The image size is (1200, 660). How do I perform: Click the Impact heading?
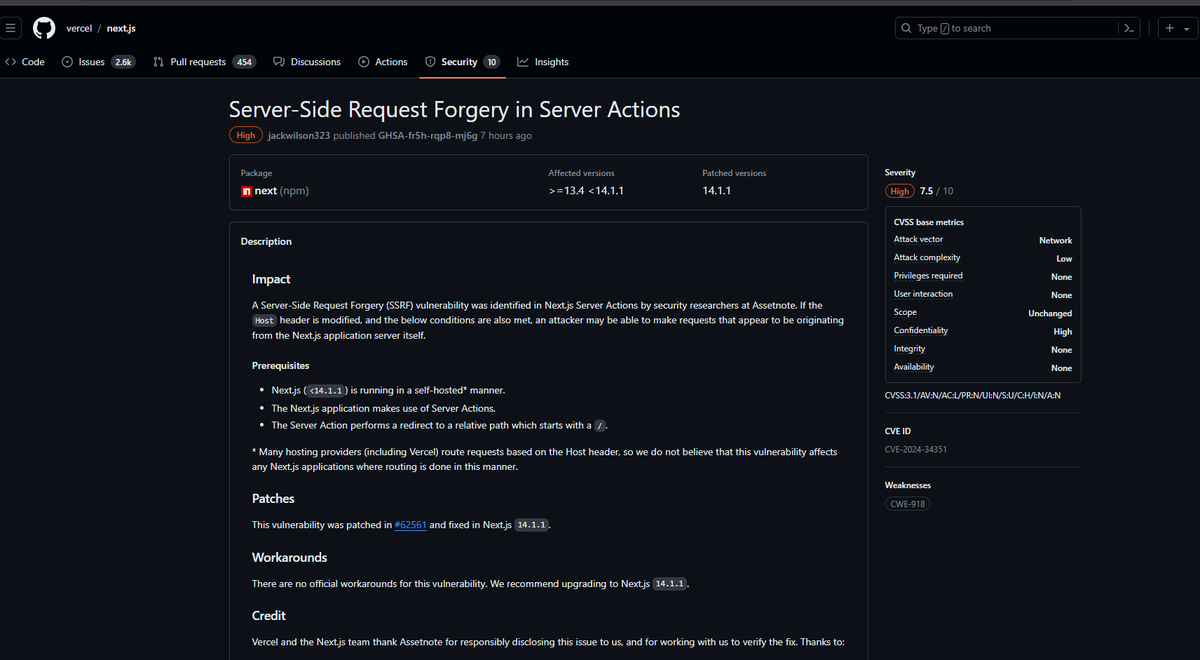pos(271,279)
